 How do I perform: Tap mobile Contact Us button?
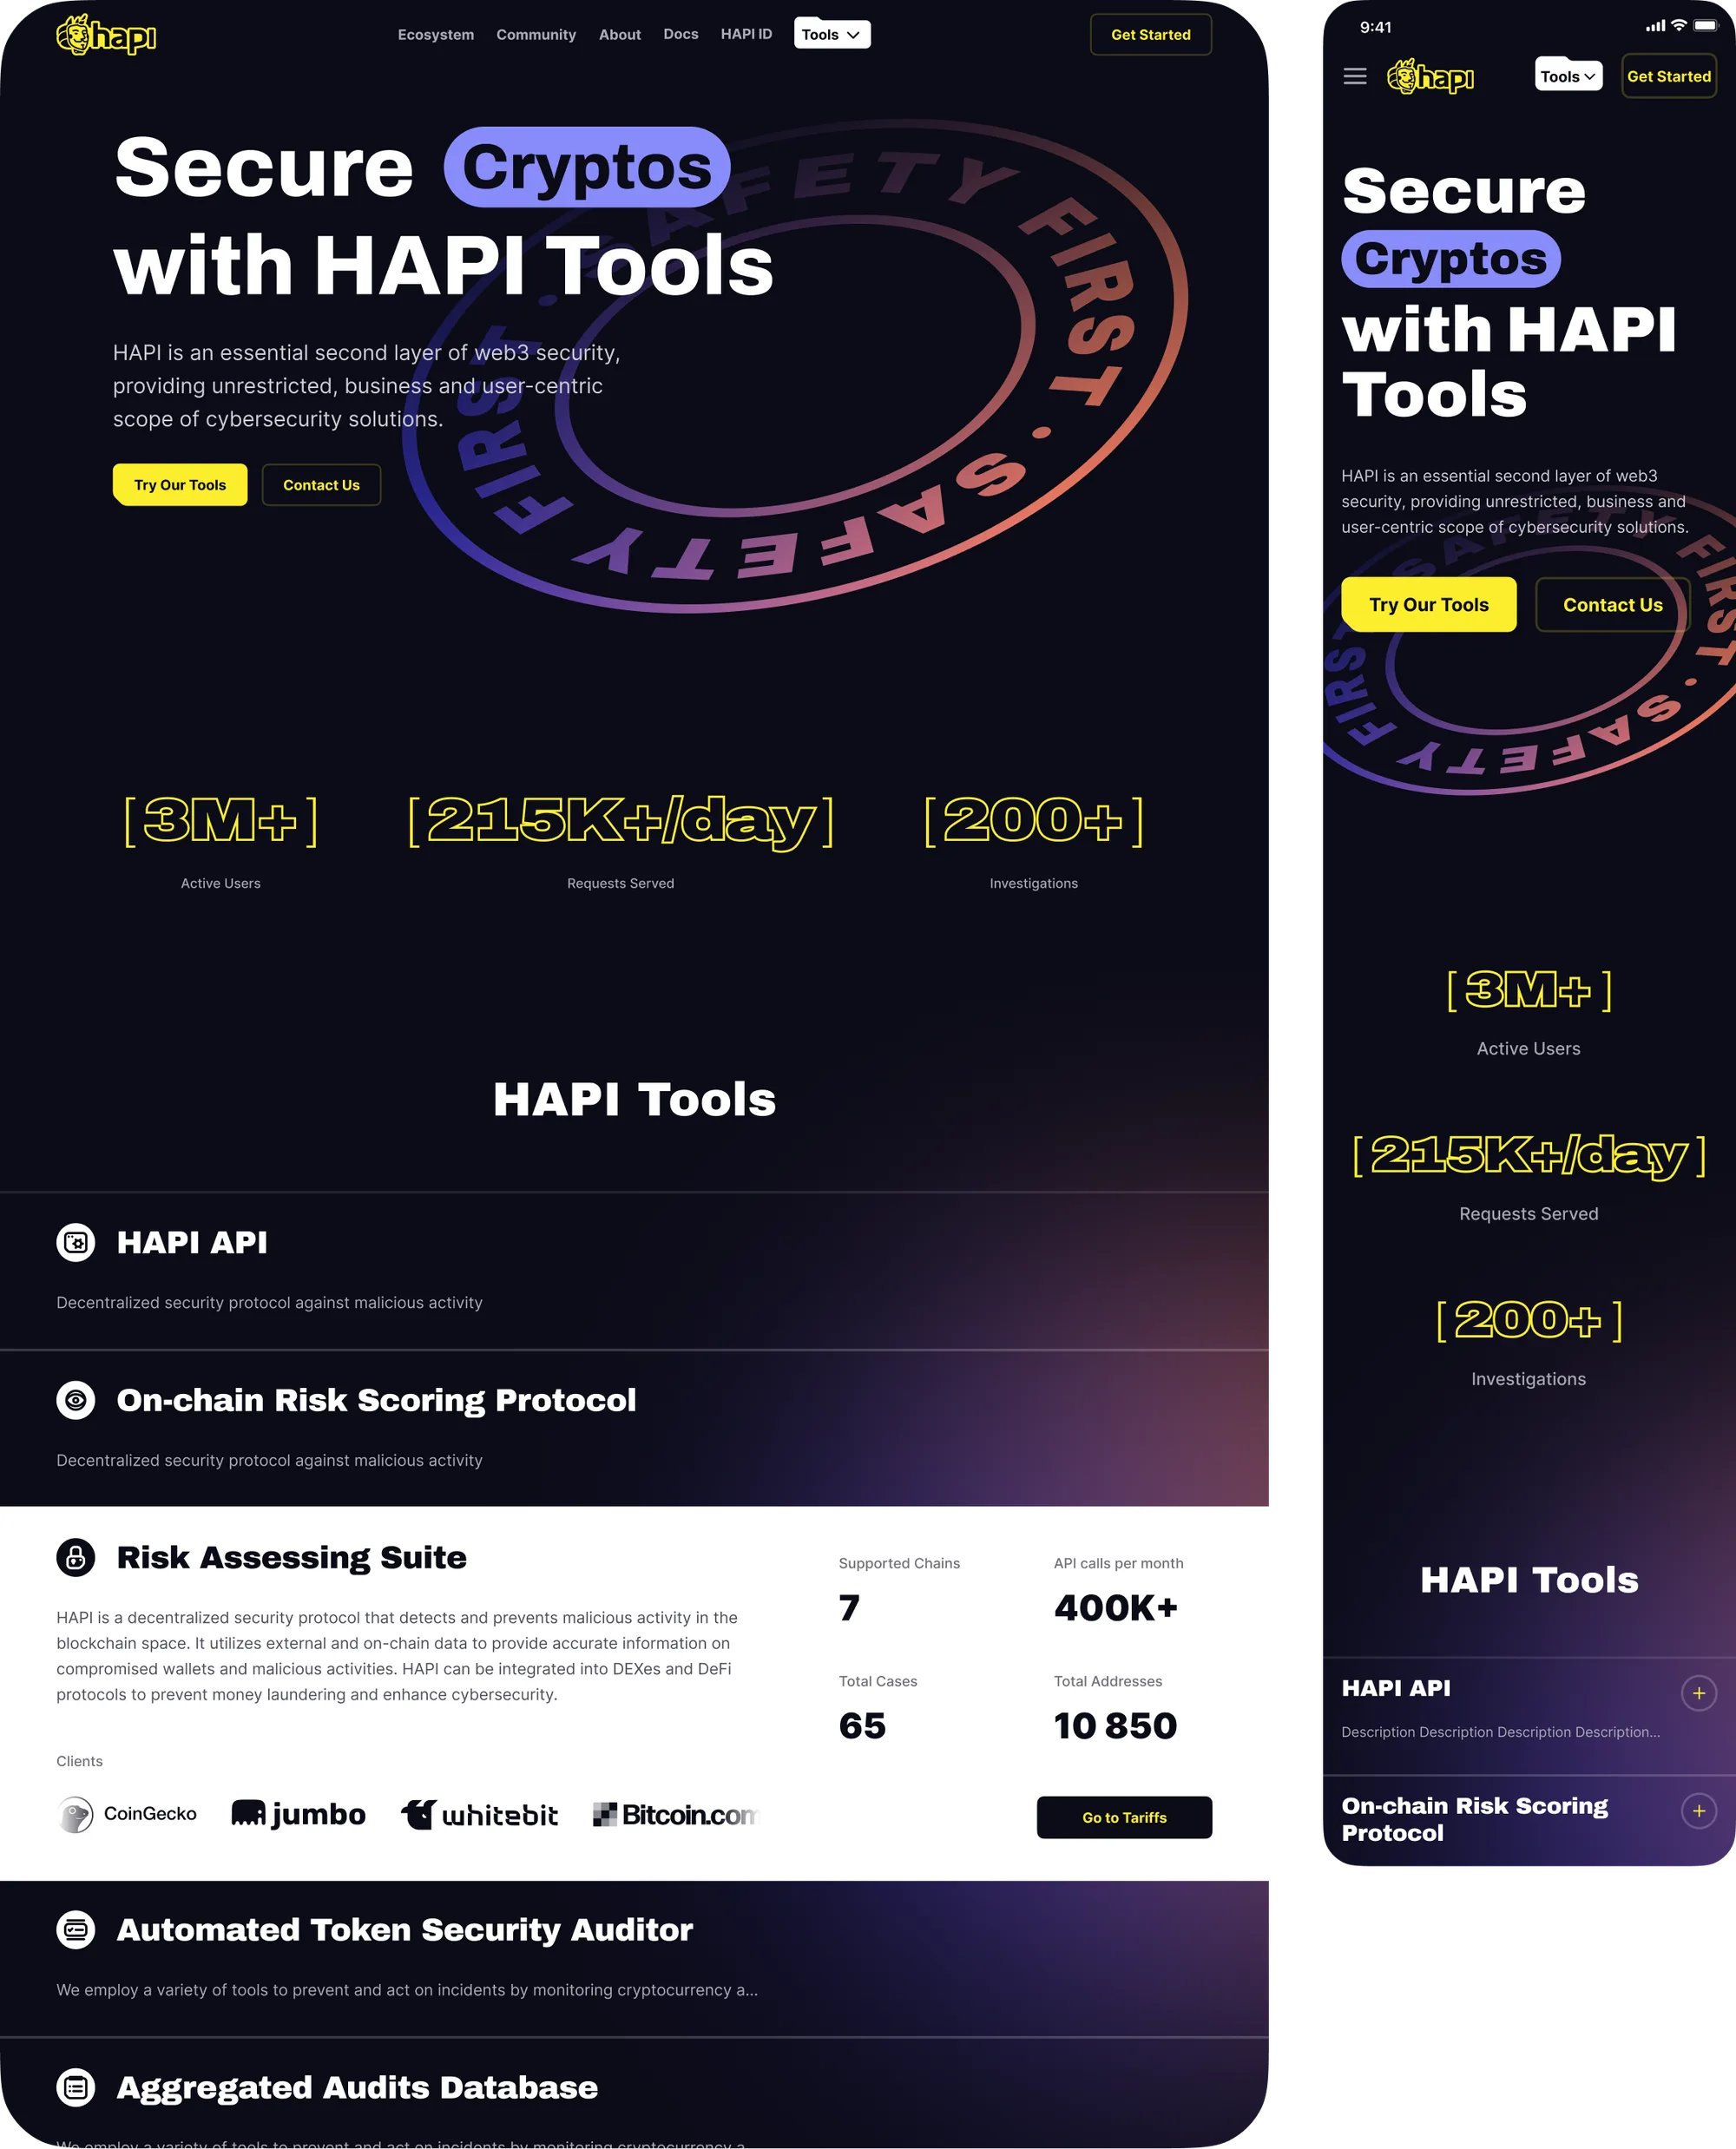pyautogui.click(x=1612, y=605)
